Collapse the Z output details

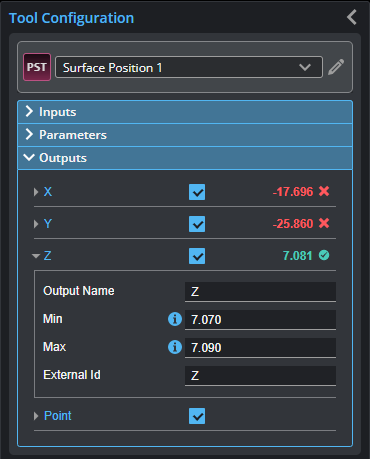click(36, 256)
